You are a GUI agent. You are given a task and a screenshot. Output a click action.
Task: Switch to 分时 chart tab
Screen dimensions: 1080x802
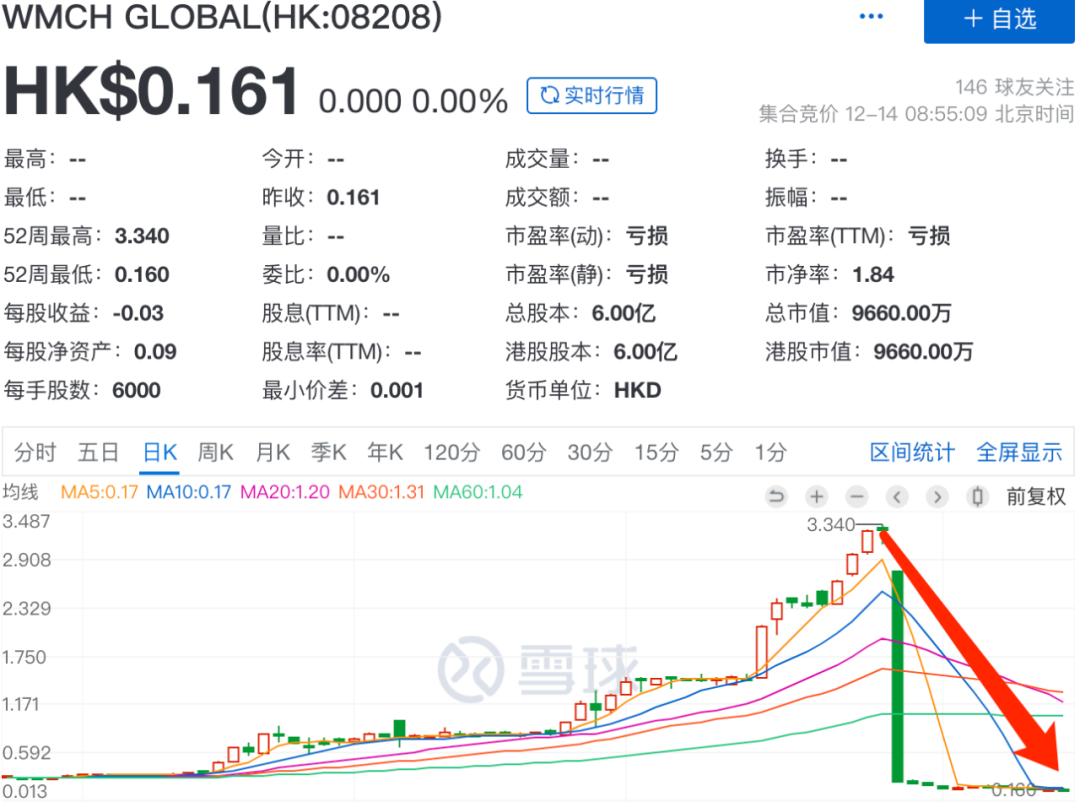(x=35, y=453)
